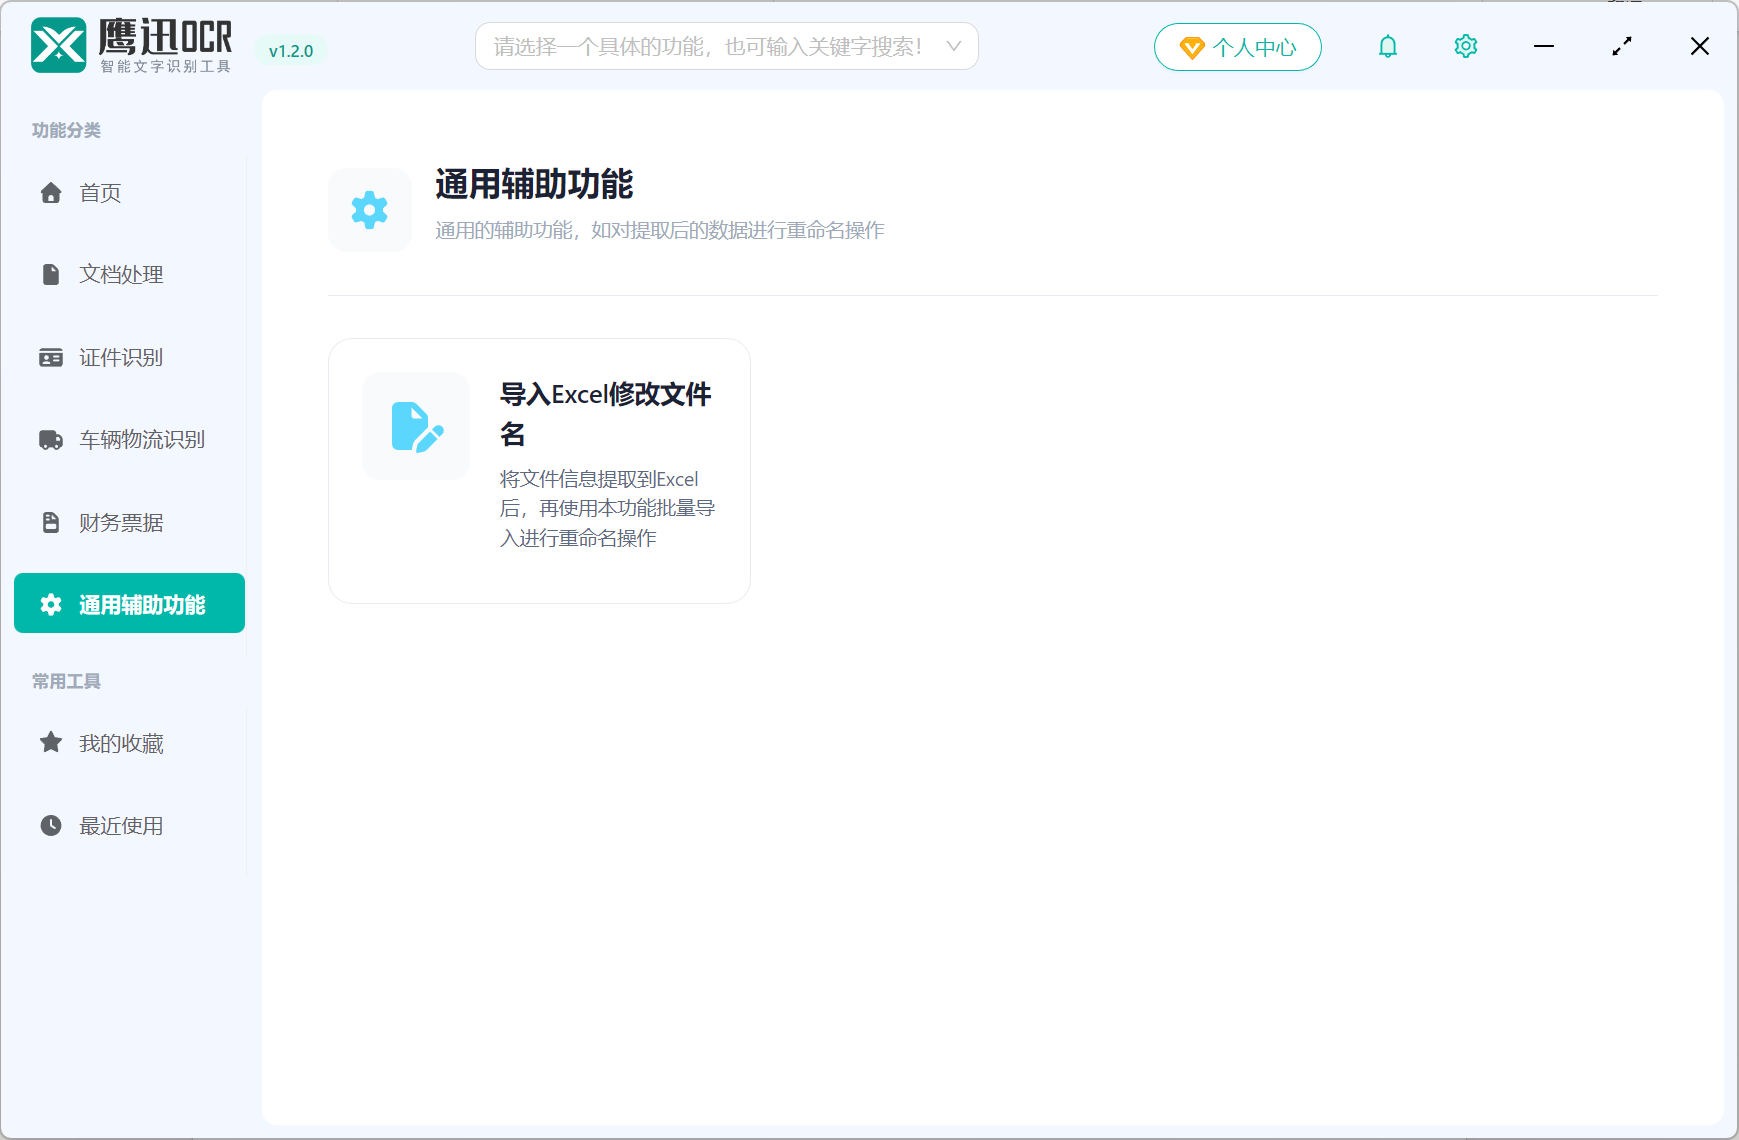
Task: Open 个人中心 personal center
Action: pyautogui.click(x=1237, y=46)
